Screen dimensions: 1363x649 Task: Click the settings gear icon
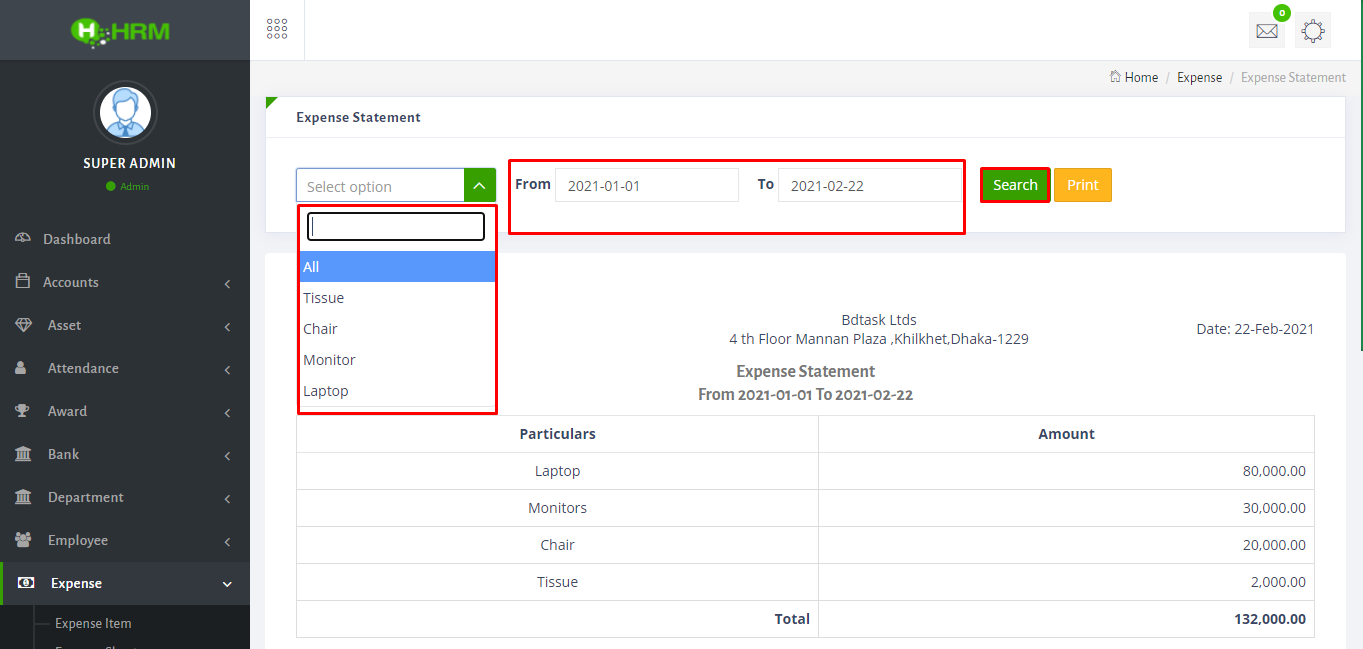[1312, 30]
